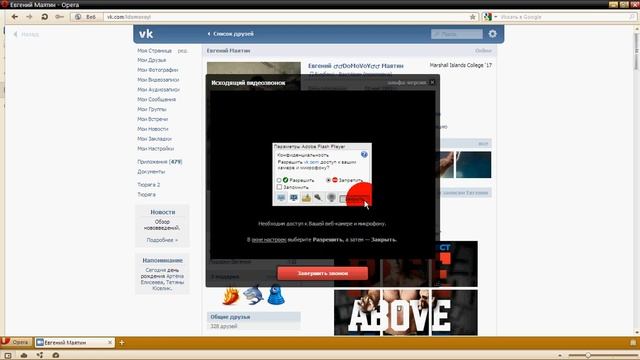Image resolution: width=640 pixels, height=360 pixels.
Task: Open VK settings gear icon
Action: [493, 34]
